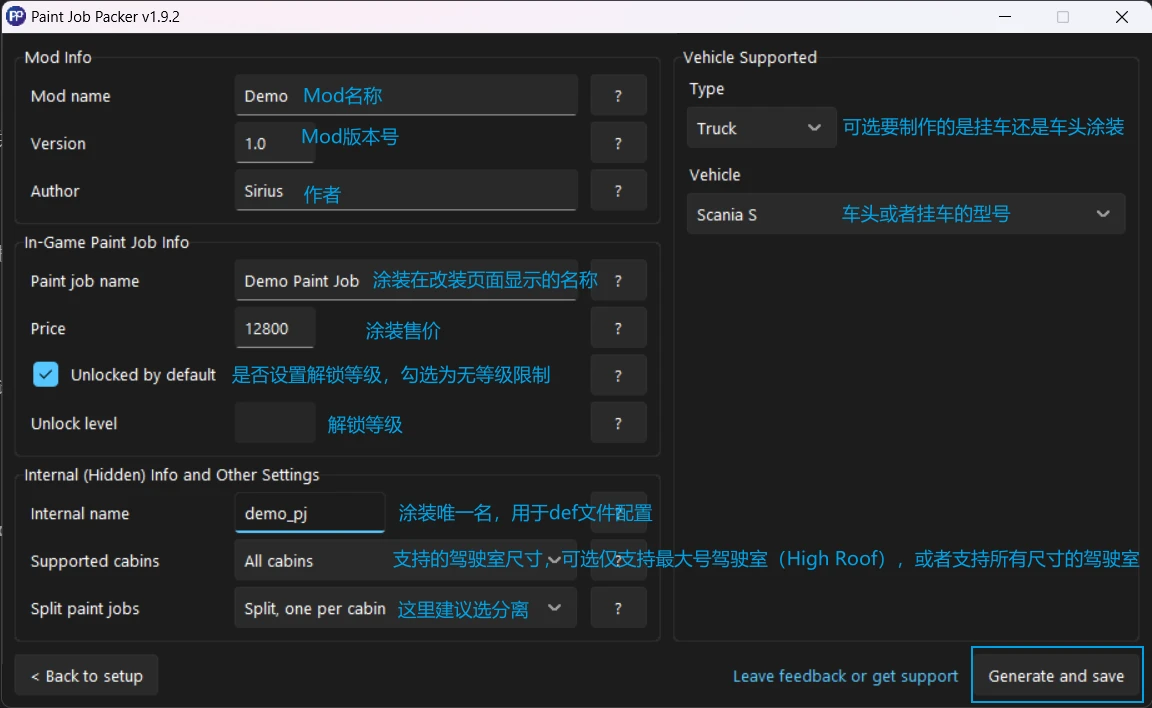Go back using Back to setup
The image size is (1152, 708).
coord(87,676)
